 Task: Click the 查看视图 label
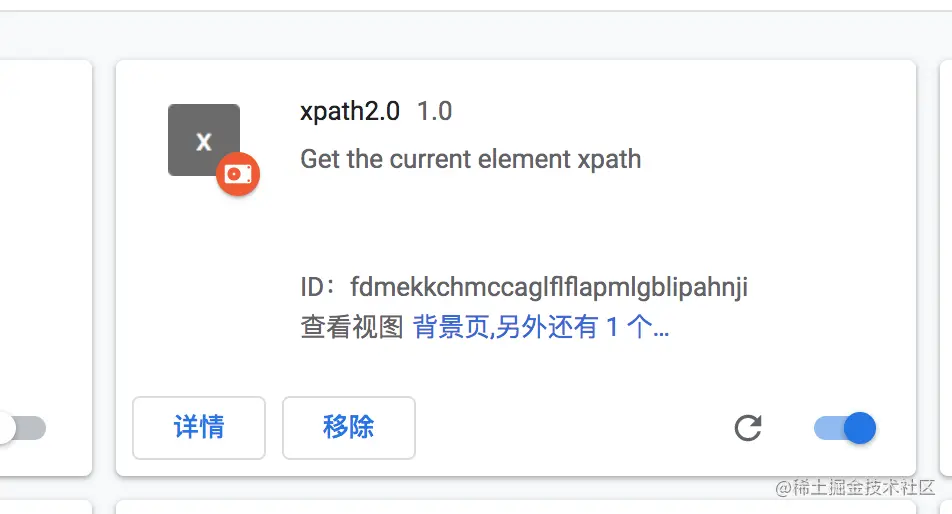(x=351, y=327)
